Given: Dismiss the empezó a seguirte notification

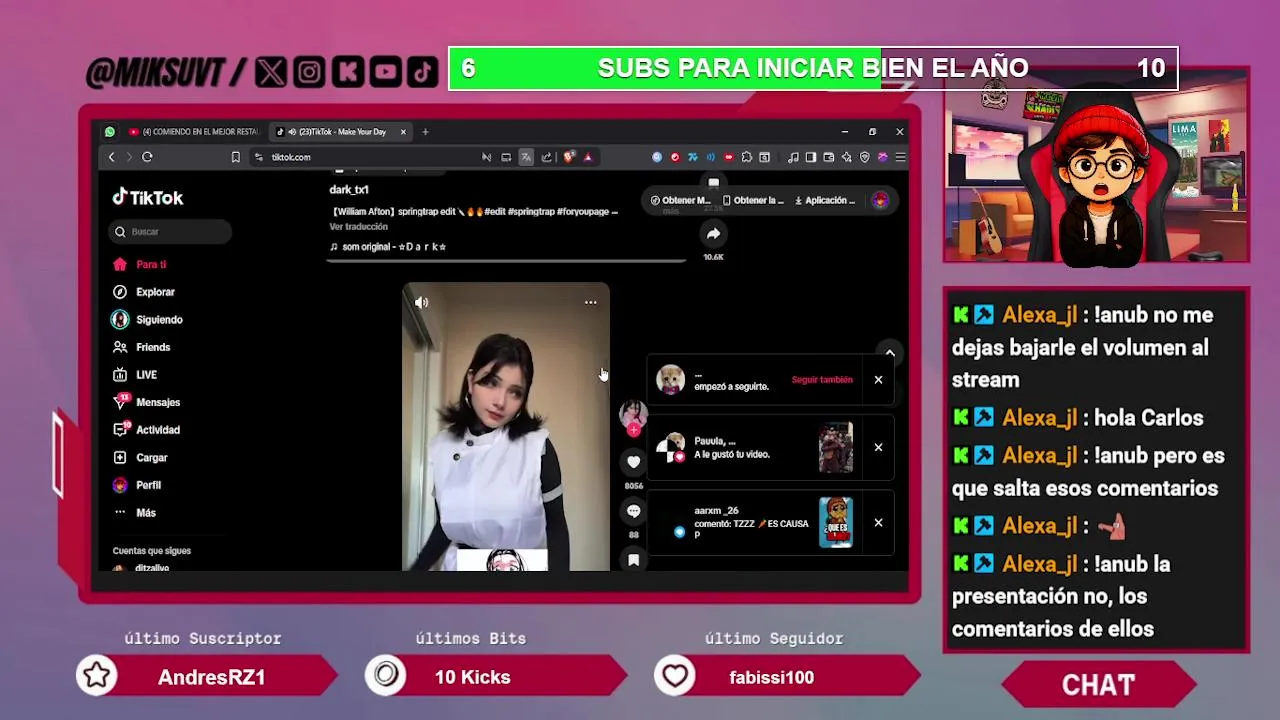Looking at the screenshot, I should [x=878, y=380].
